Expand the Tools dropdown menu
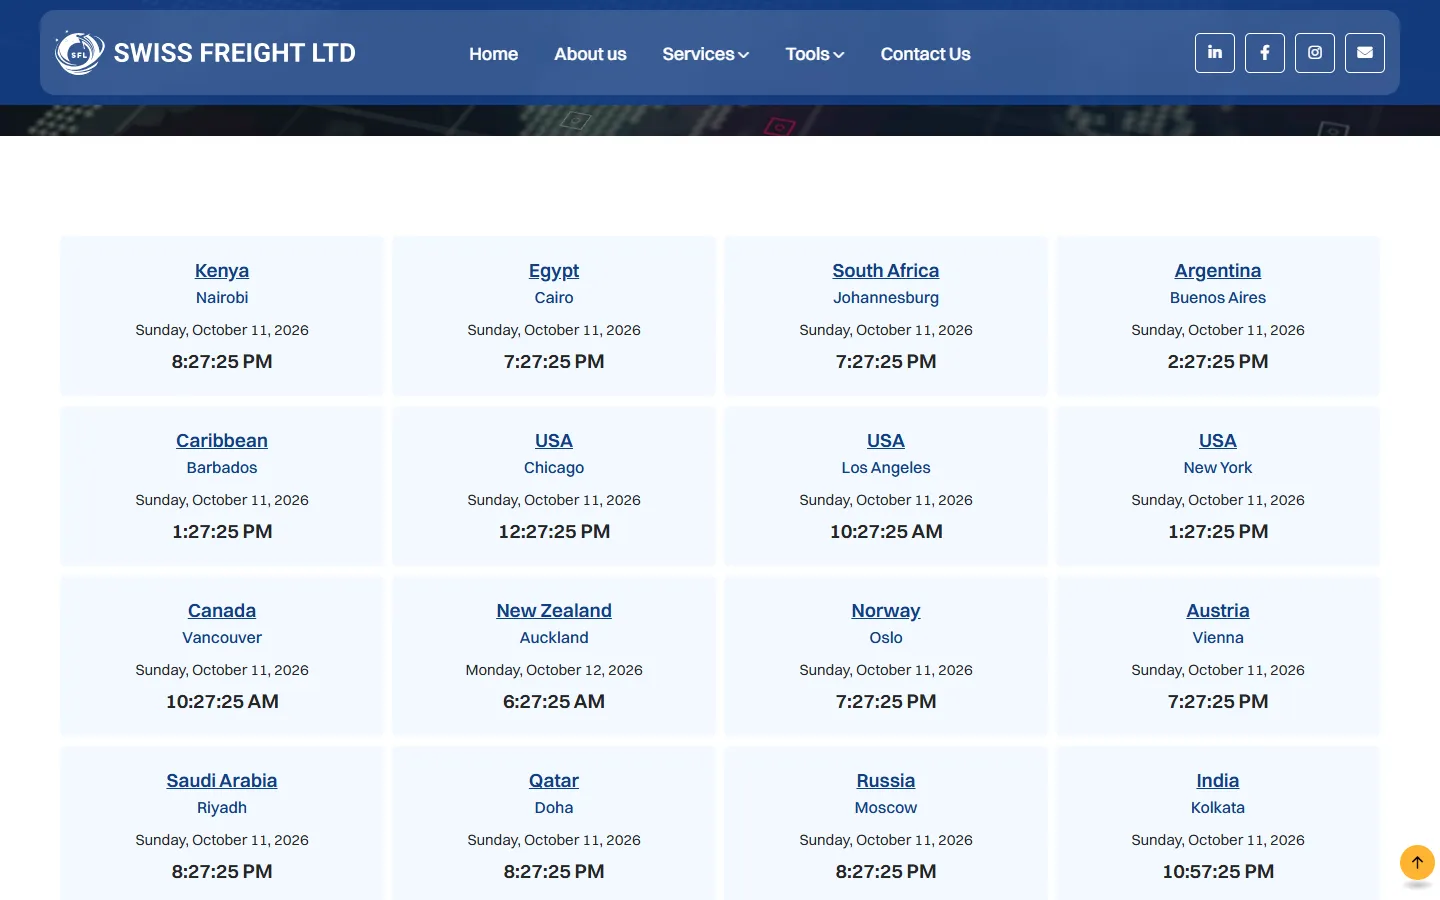1440x900 pixels. [x=815, y=54]
